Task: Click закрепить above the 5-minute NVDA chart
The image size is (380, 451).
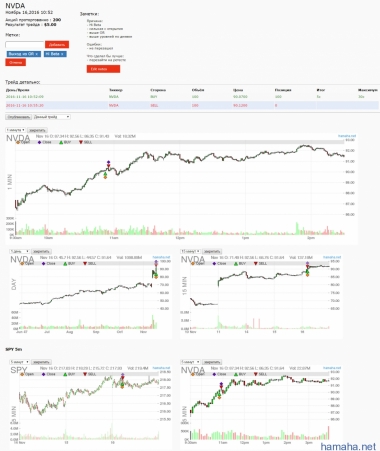Action: [212, 362]
